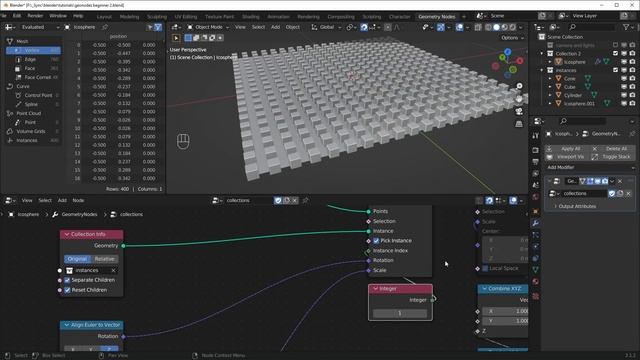The height and width of the screenshot is (360, 640).
Task: Switch to Shading workspace tab
Action: pyautogui.click(x=251, y=17)
